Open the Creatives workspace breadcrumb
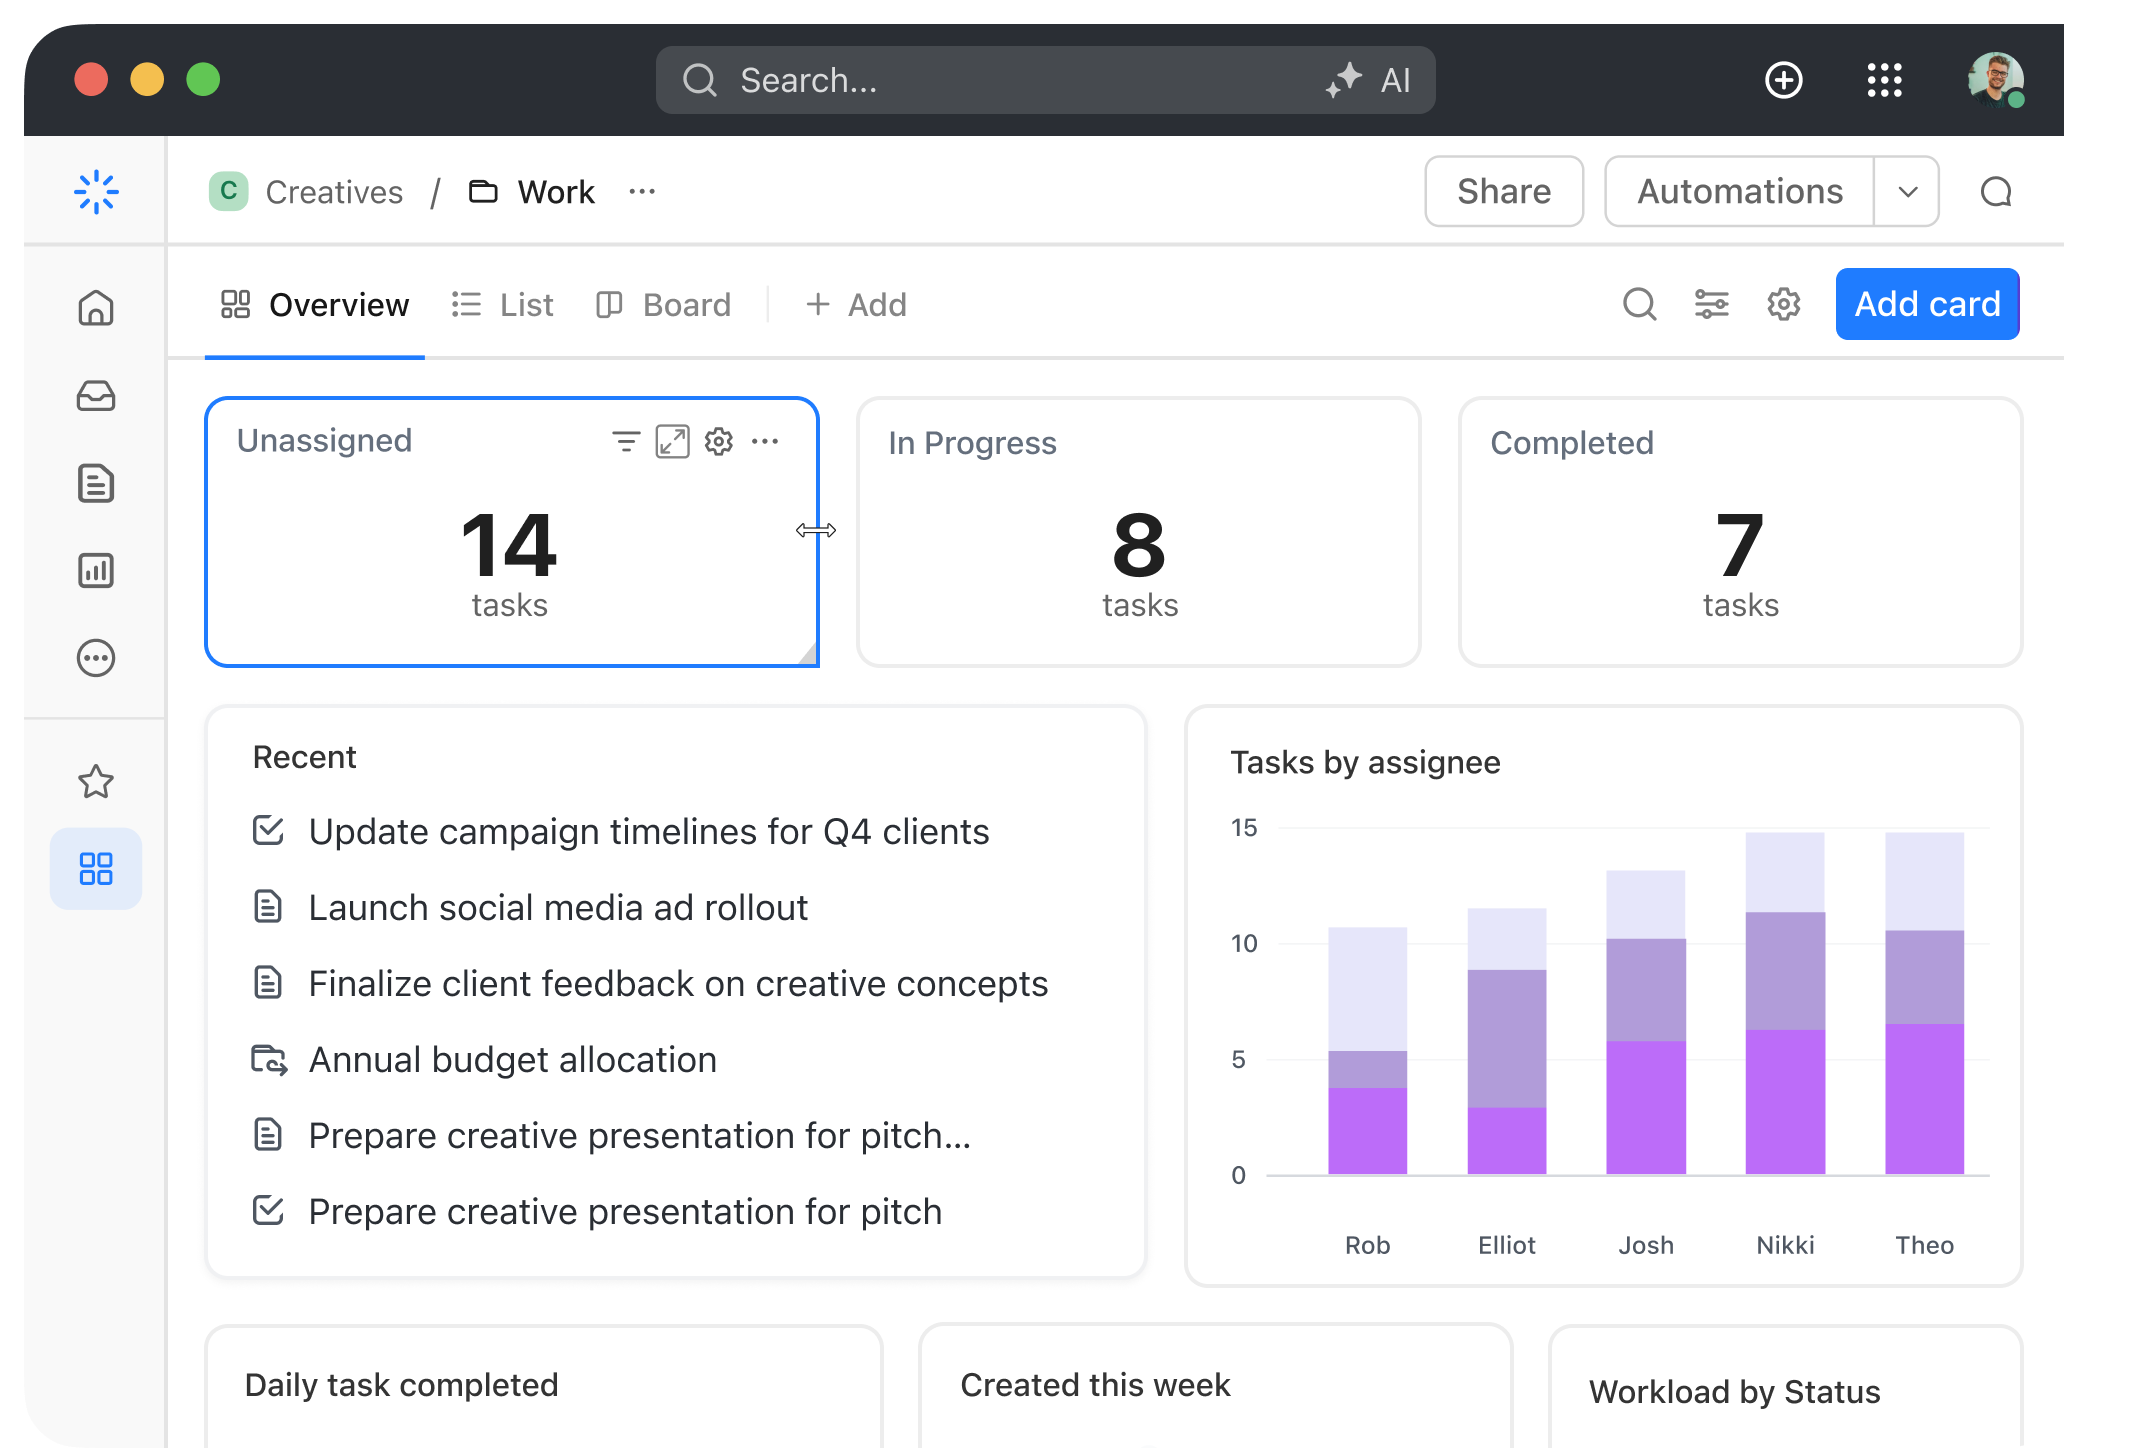Screen dimensions: 2140x1456 coord(306,191)
